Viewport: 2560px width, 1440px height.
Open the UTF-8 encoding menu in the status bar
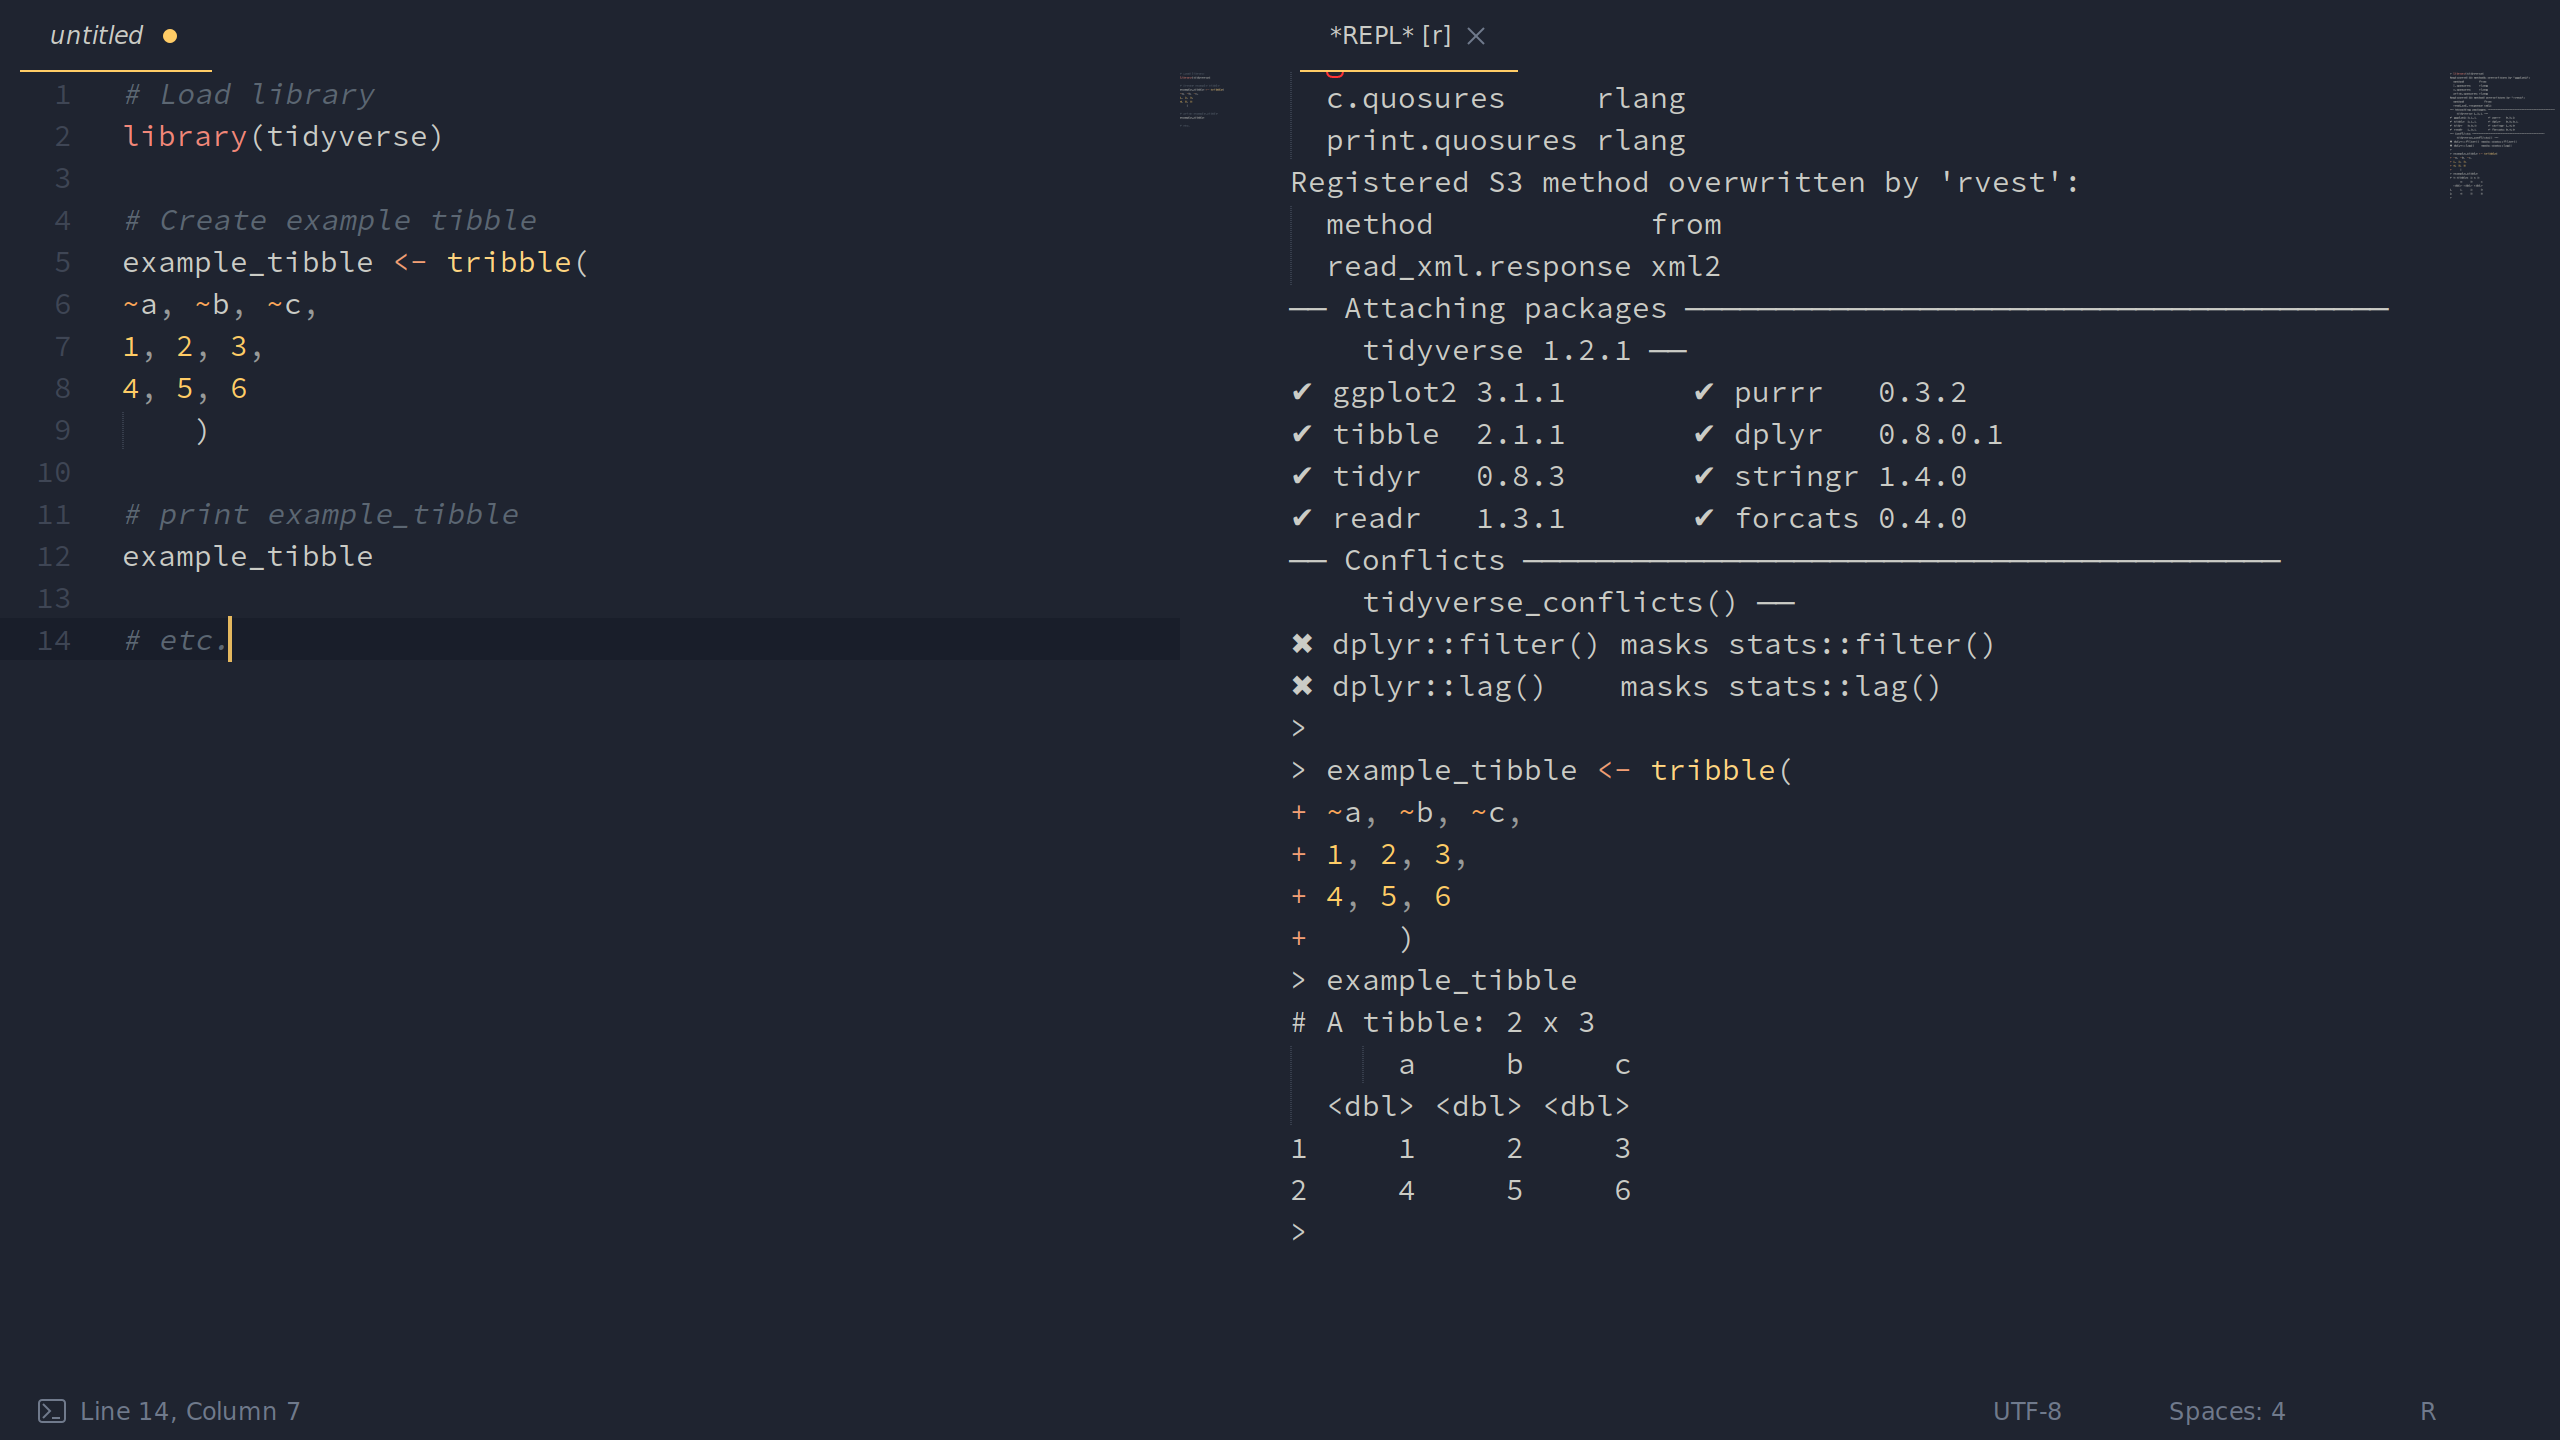click(x=2027, y=1411)
